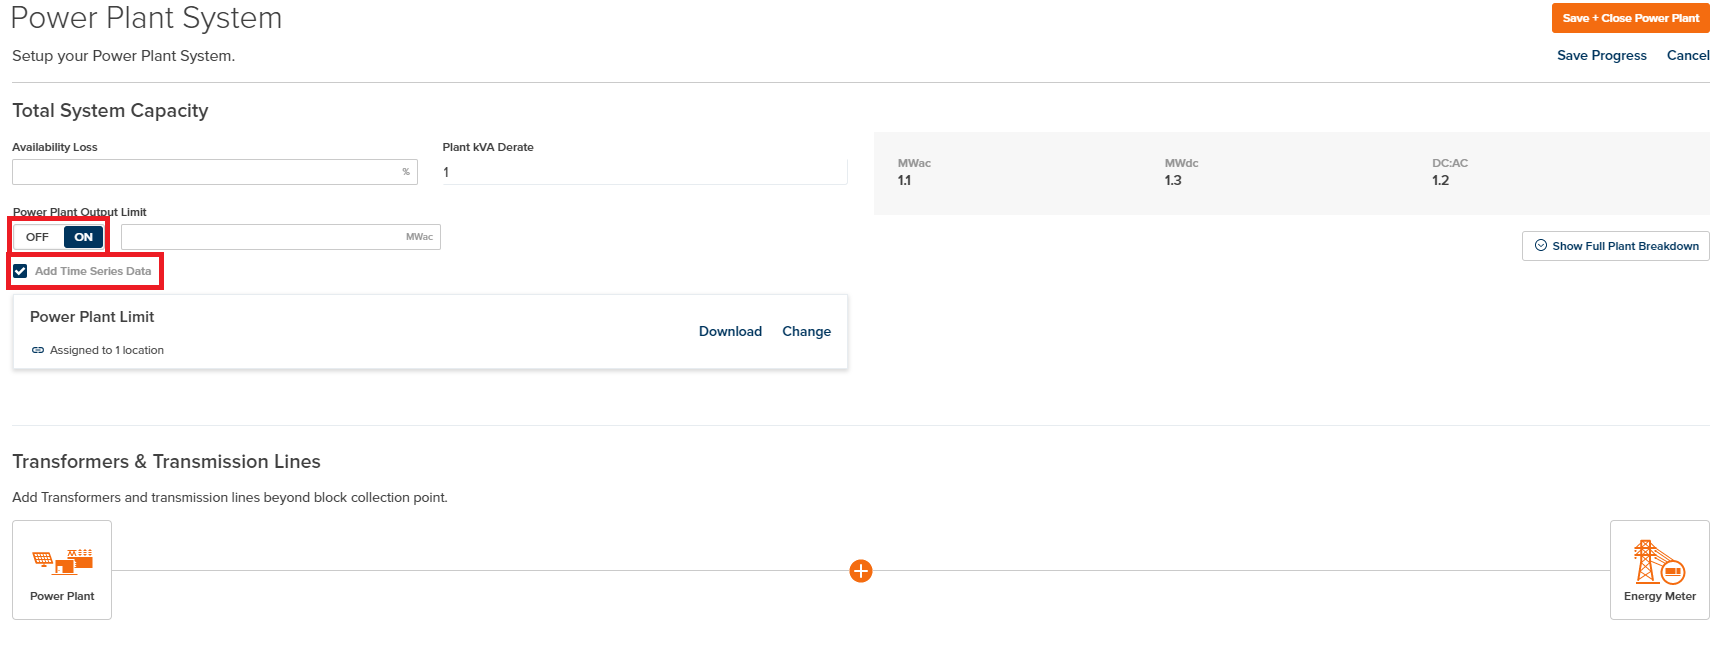Click Save + Close Power Plant button
This screenshot has width=1721, height=651.
[x=1631, y=18]
